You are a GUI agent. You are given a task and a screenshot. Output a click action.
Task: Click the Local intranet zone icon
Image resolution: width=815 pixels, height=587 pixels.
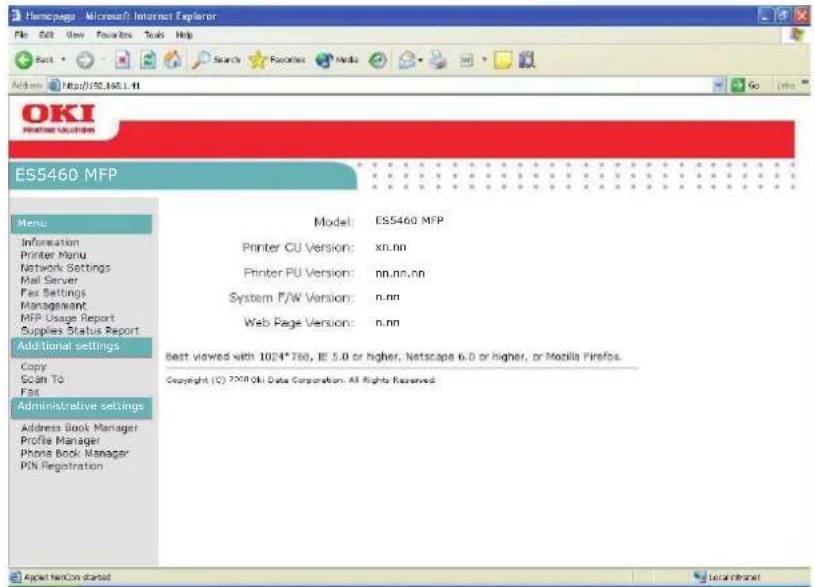point(700,577)
